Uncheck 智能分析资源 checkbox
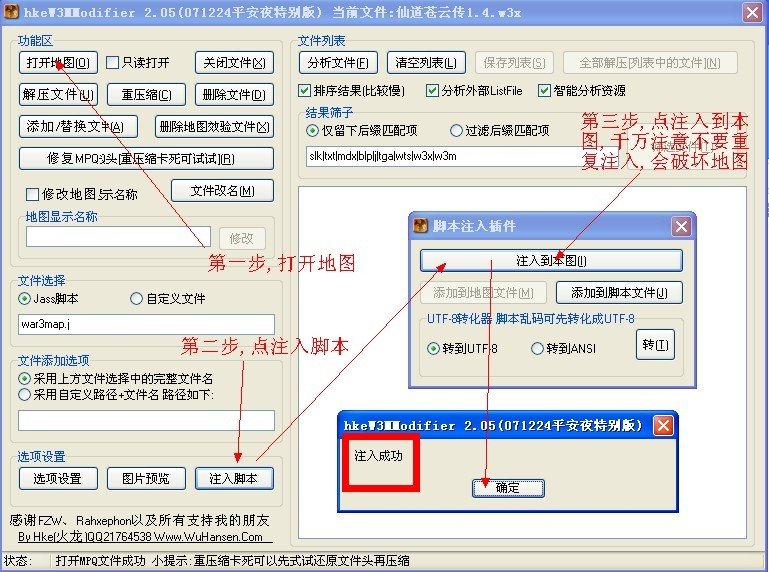The image size is (769, 572). pos(544,91)
